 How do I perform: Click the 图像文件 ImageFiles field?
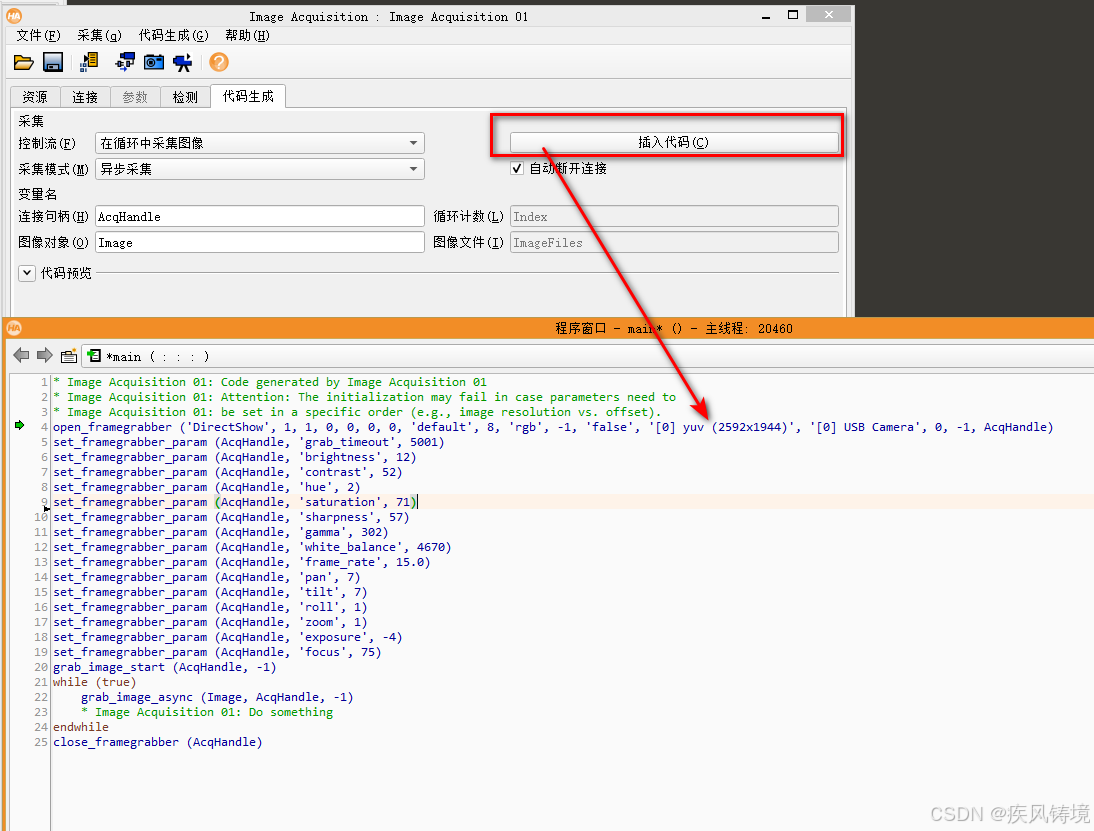pyautogui.click(x=674, y=242)
